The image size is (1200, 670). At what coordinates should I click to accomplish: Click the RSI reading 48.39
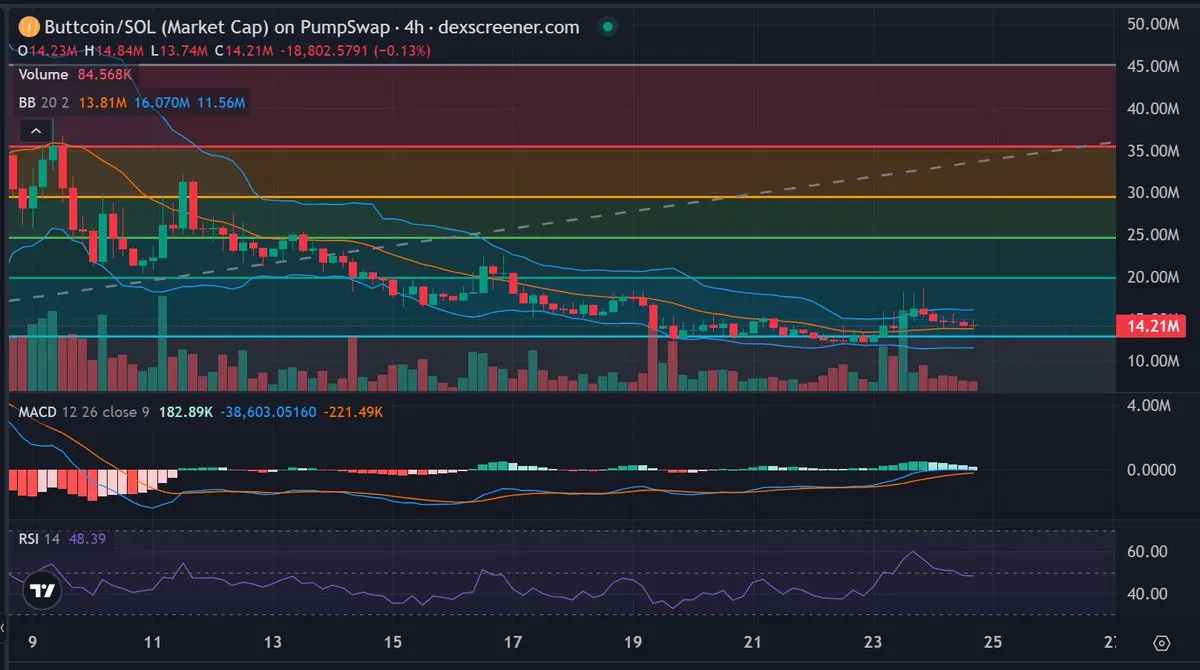(x=87, y=538)
